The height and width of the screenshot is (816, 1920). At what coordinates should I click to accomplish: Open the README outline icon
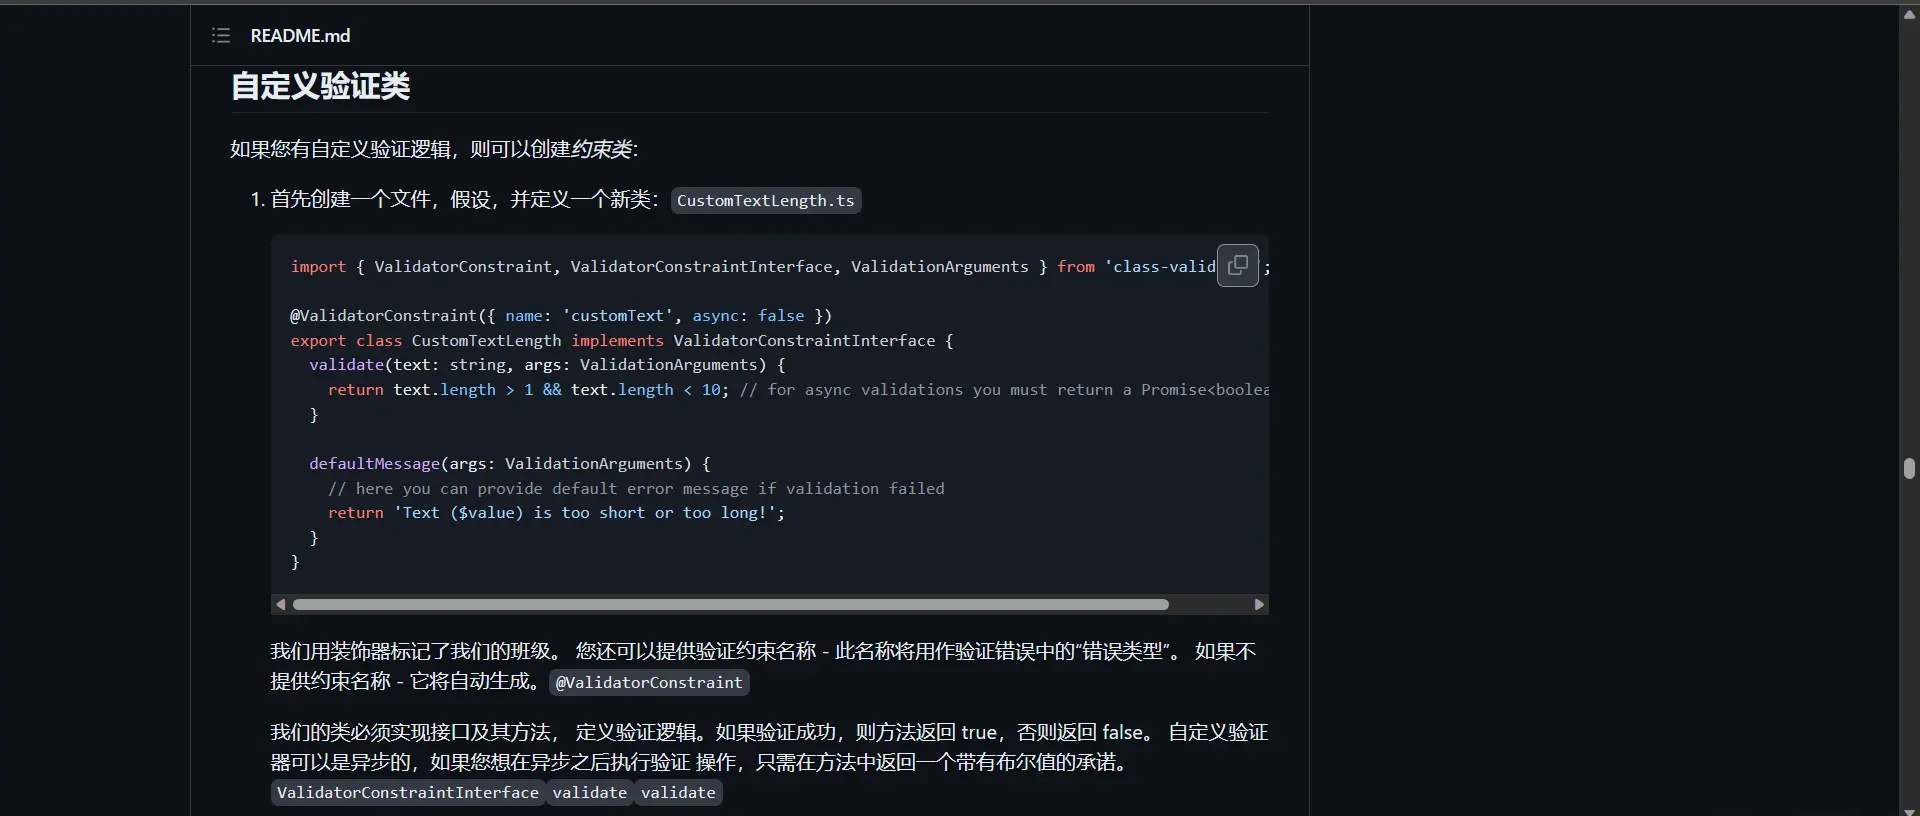(221, 36)
